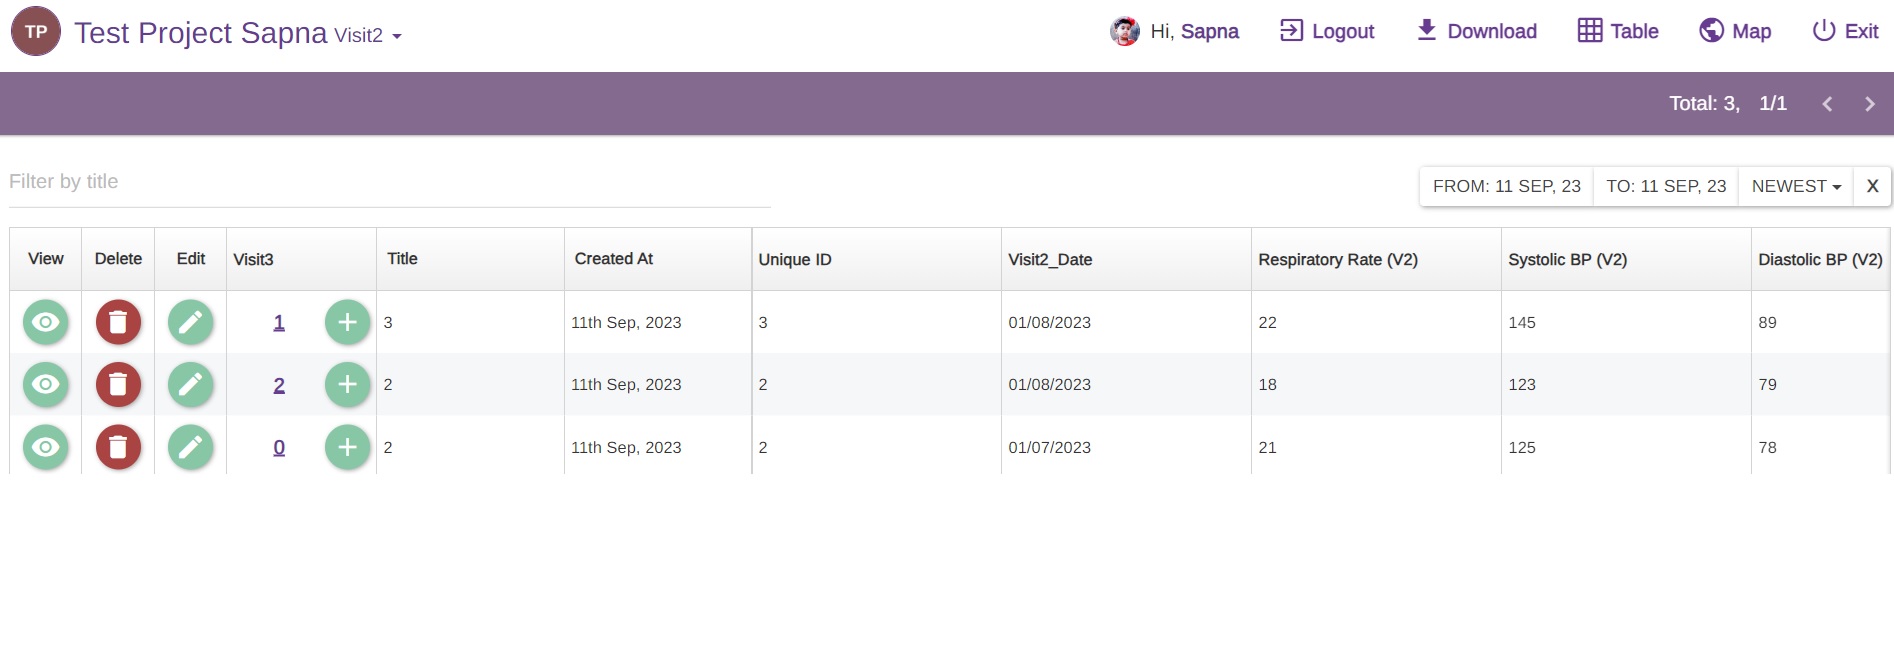Screen dimensions: 1894x648
Task: Delete the first row record
Action: pyautogui.click(x=118, y=322)
